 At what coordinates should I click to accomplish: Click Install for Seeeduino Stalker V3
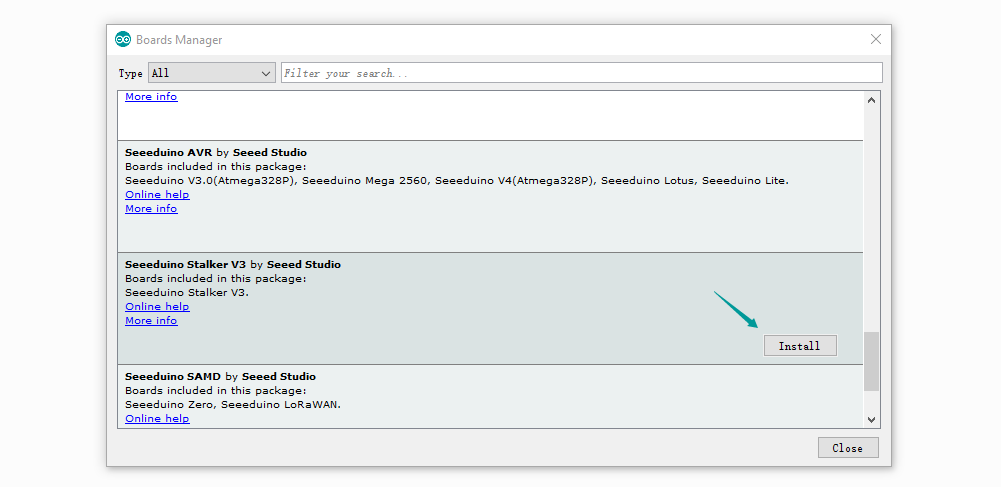[800, 346]
